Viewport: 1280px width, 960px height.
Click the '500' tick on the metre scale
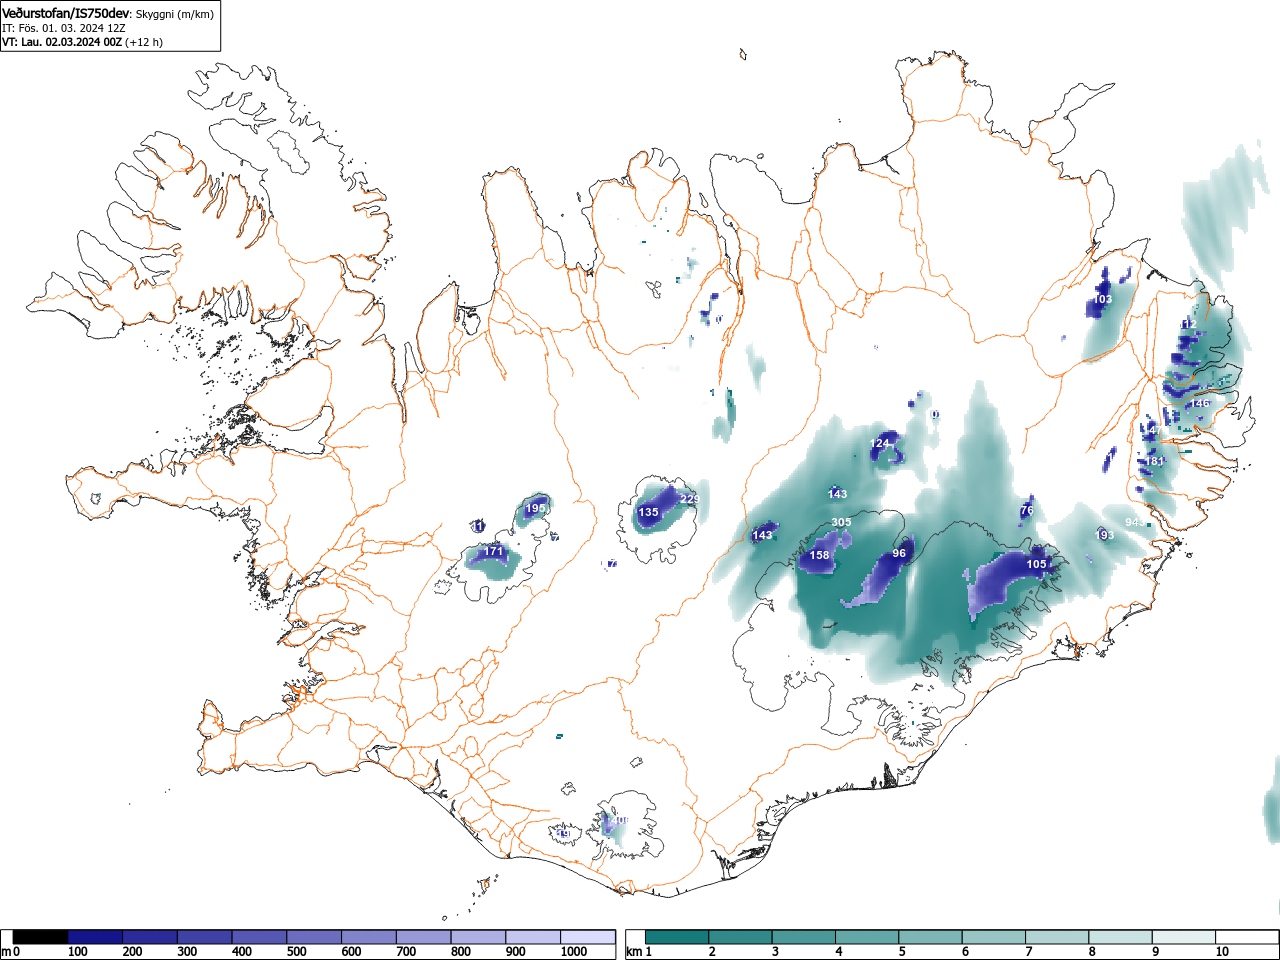point(296,952)
